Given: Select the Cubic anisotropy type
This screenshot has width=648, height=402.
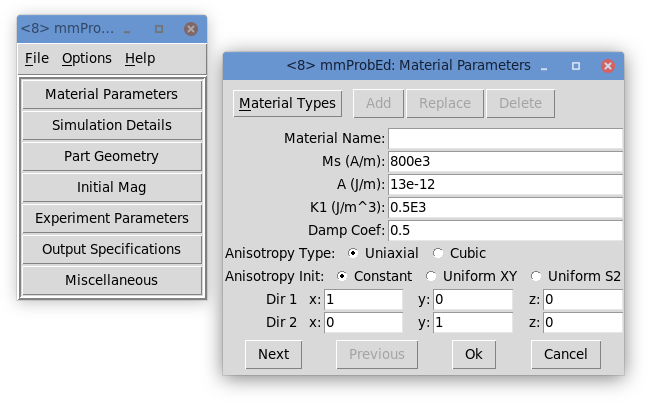Looking at the screenshot, I should coord(439,253).
